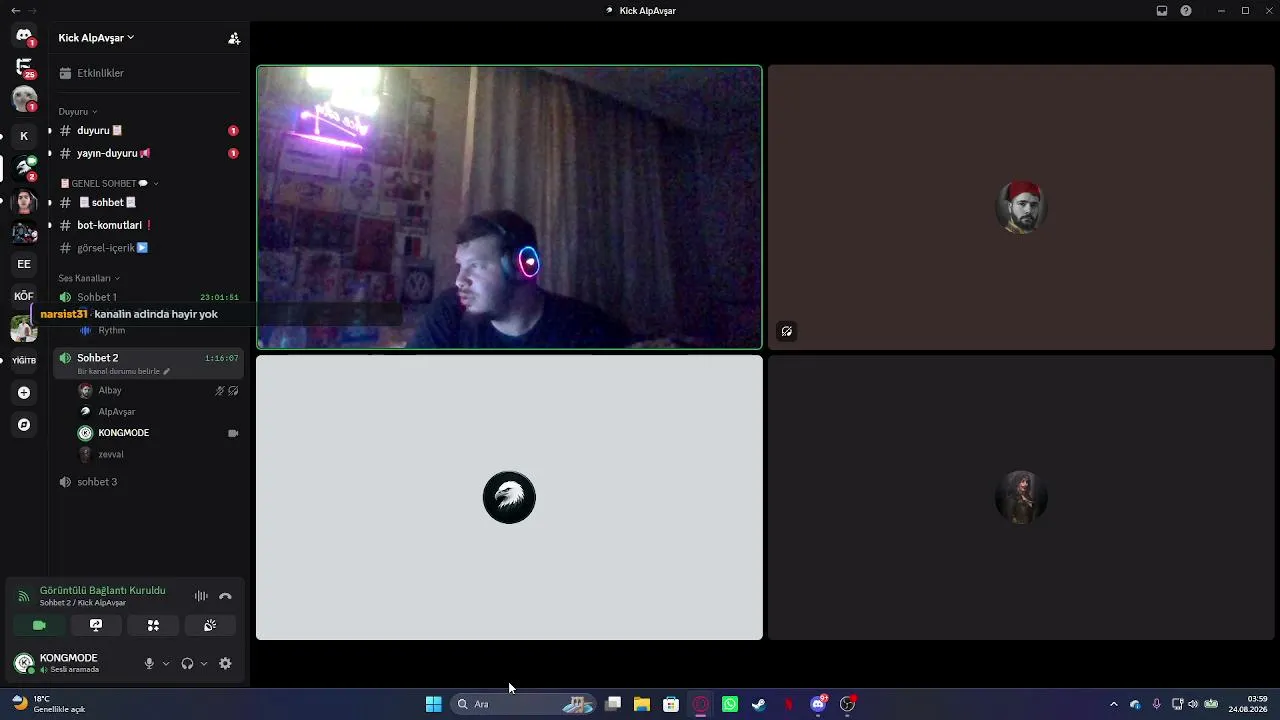Collapse the Duyuru category
This screenshot has height=720, width=1280.
click(78, 112)
